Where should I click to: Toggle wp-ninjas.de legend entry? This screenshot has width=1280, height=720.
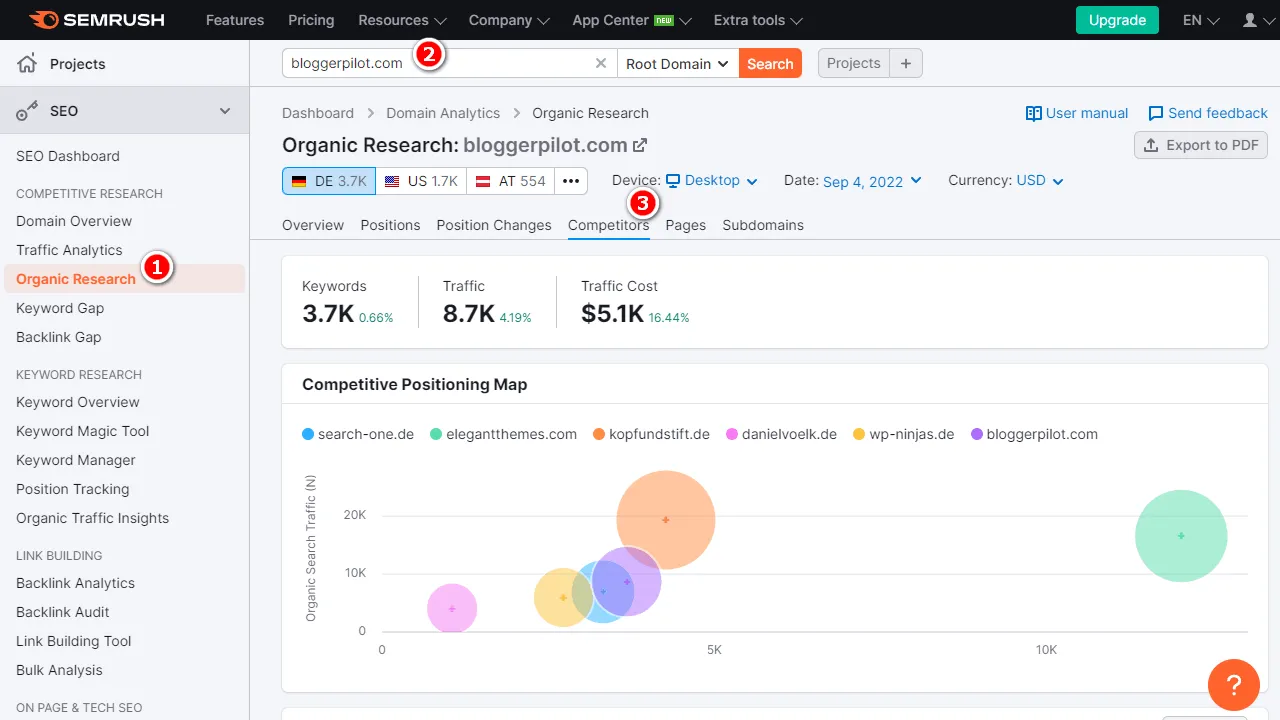tap(904, 434)
